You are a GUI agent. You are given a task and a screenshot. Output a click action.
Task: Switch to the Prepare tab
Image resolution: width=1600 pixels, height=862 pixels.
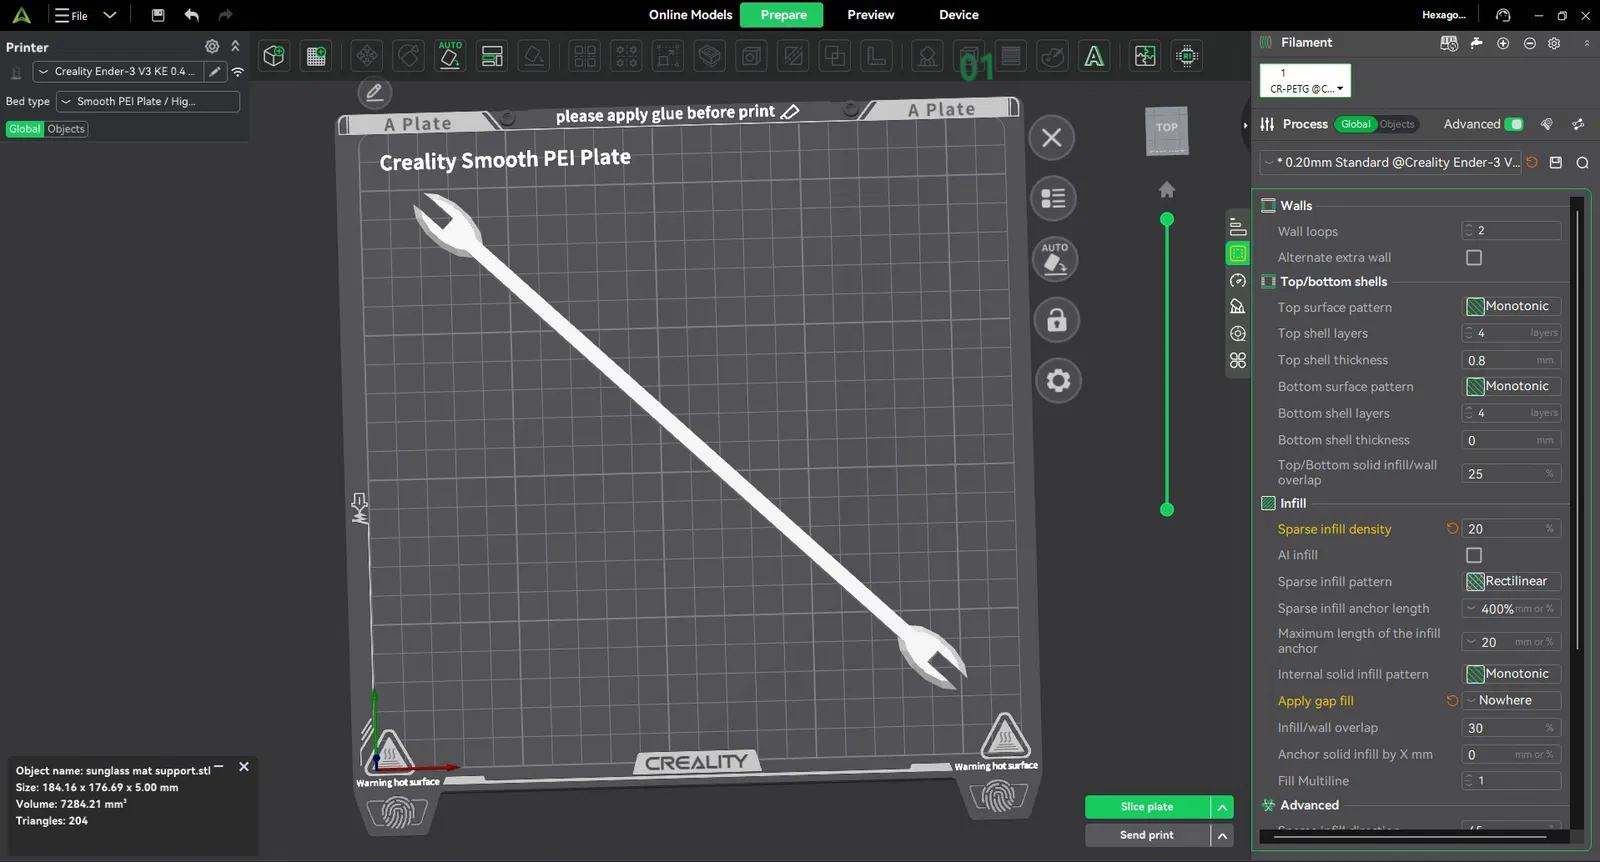783,15
